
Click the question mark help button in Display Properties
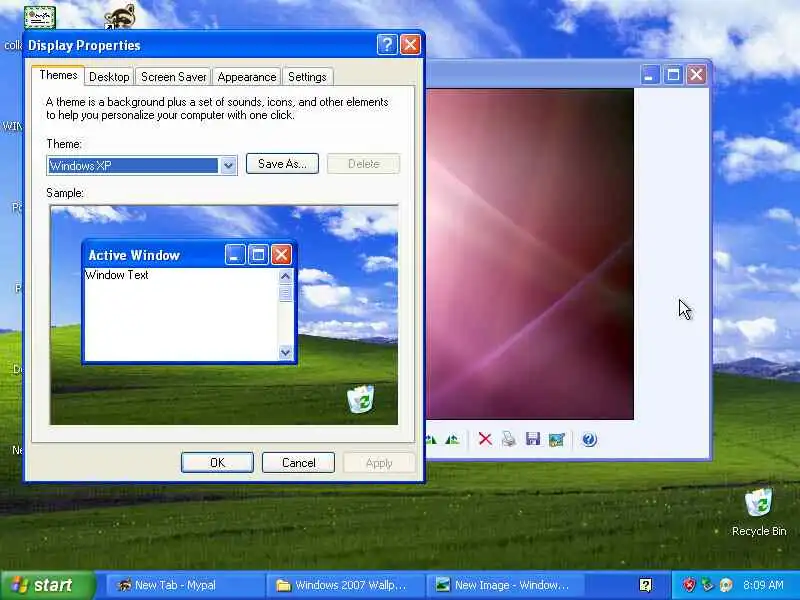click(387, 45)
